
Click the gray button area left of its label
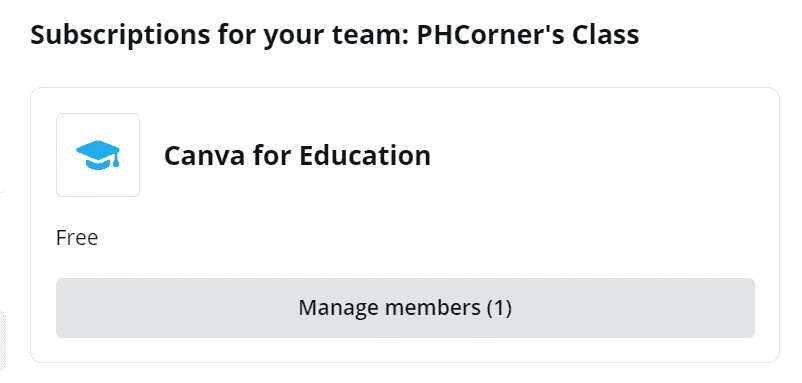[176, 308]
